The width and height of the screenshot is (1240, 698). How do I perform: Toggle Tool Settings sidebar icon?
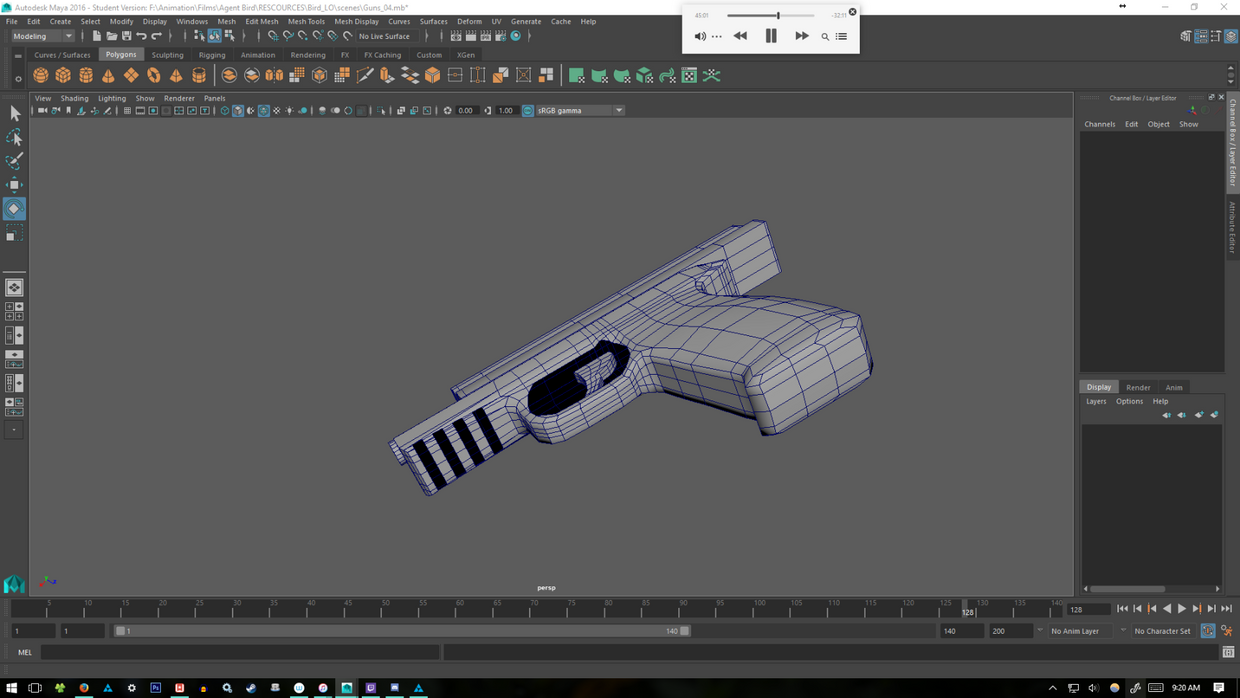click(1216, 36)
